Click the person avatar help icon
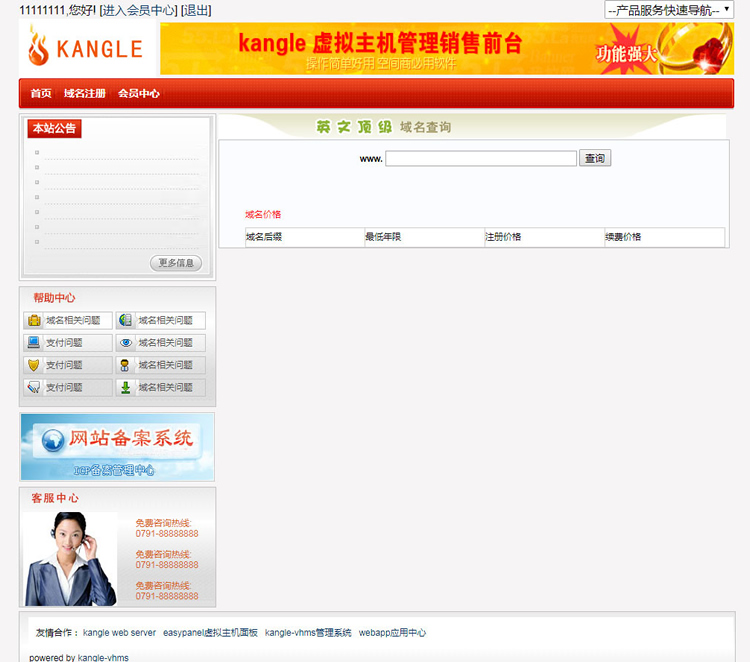Screen dimensions: 750x662 [x=126, y=365]
